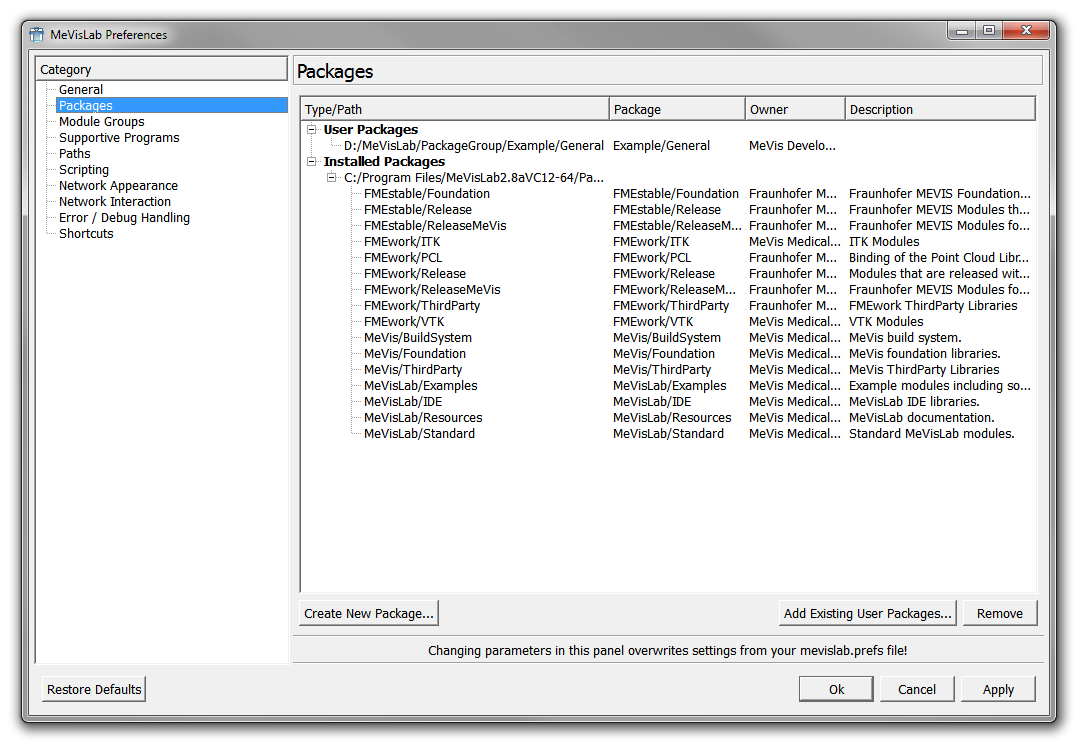Collapse the Installed Packages tree group
This screenshot has width=1080, height=749.
[x=312, y=162]
